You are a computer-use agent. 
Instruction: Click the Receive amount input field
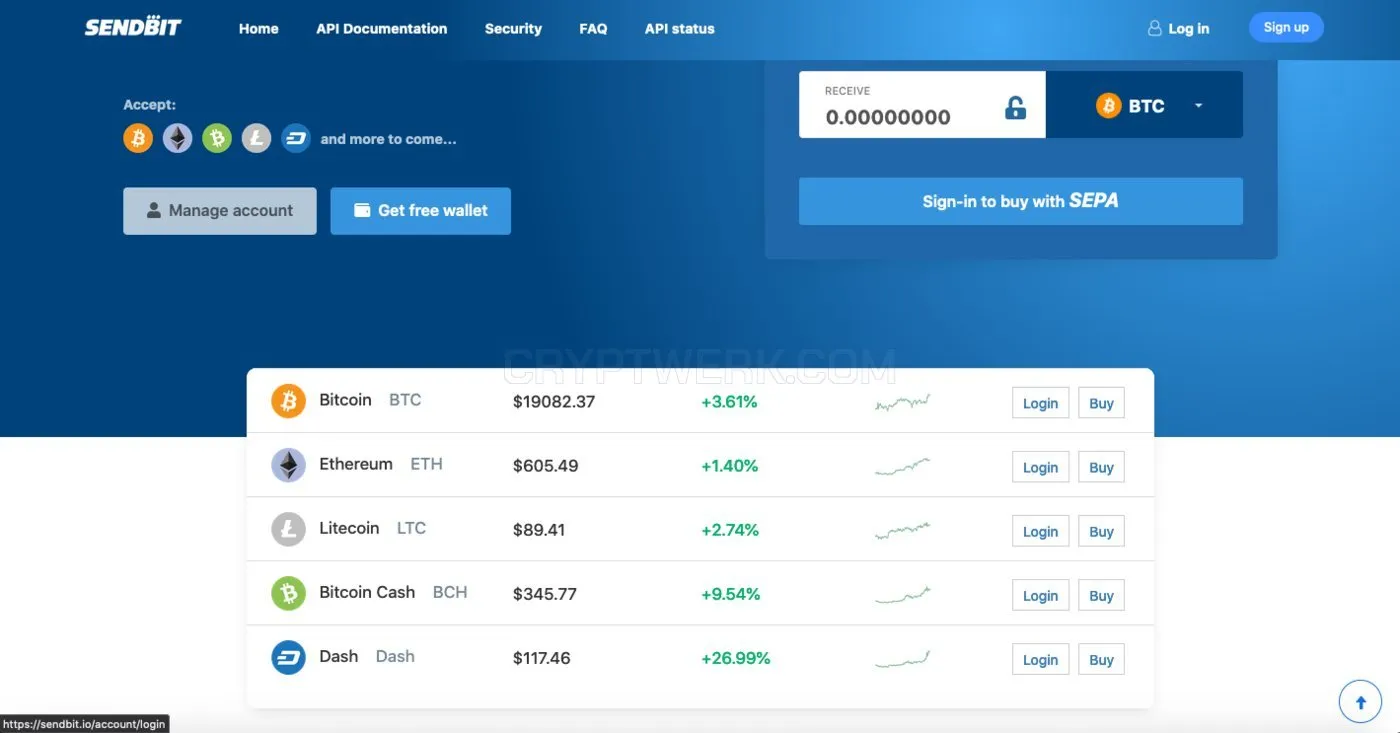922,104
